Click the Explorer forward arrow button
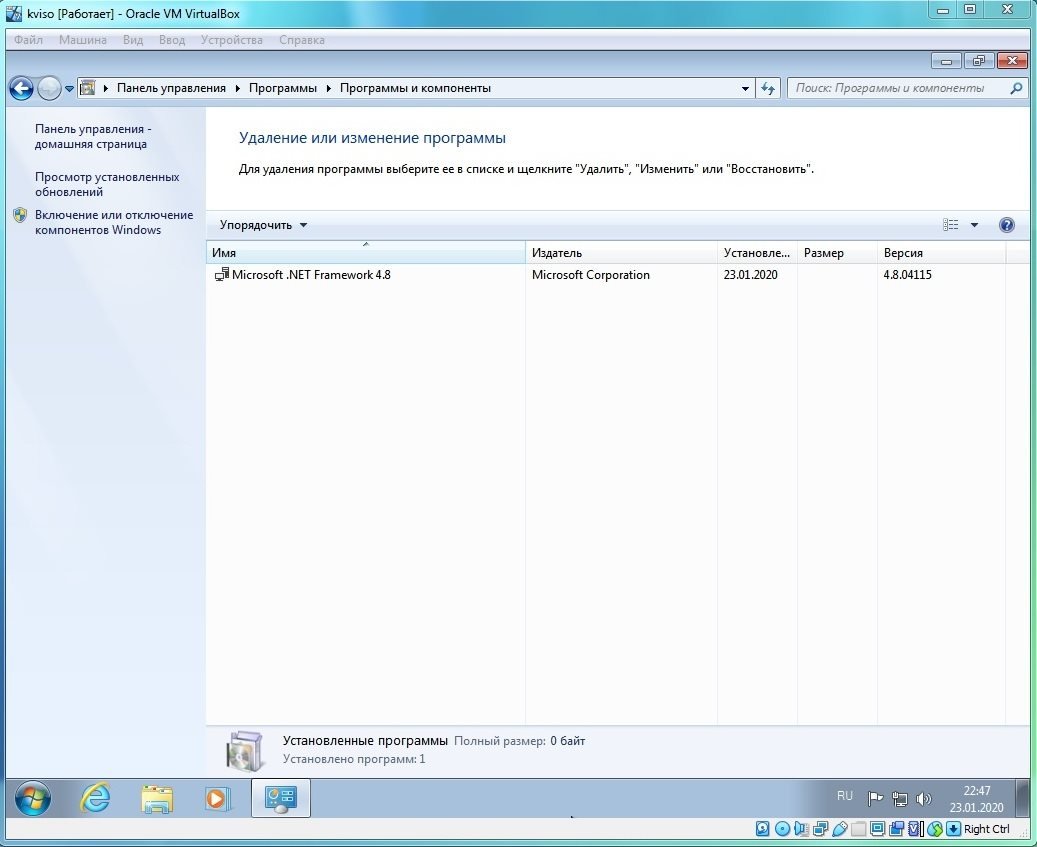Viewport: 1037px width, 847px height. click(49, 88)
